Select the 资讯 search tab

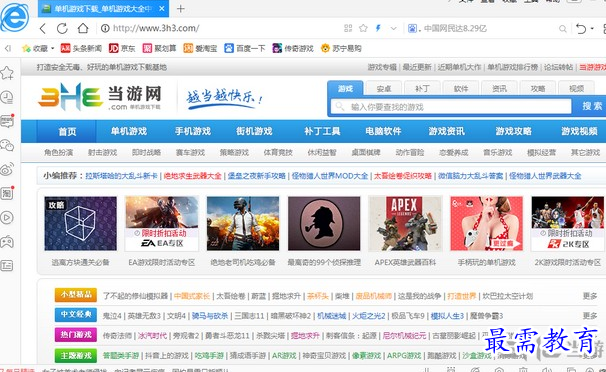click(499, 89)
